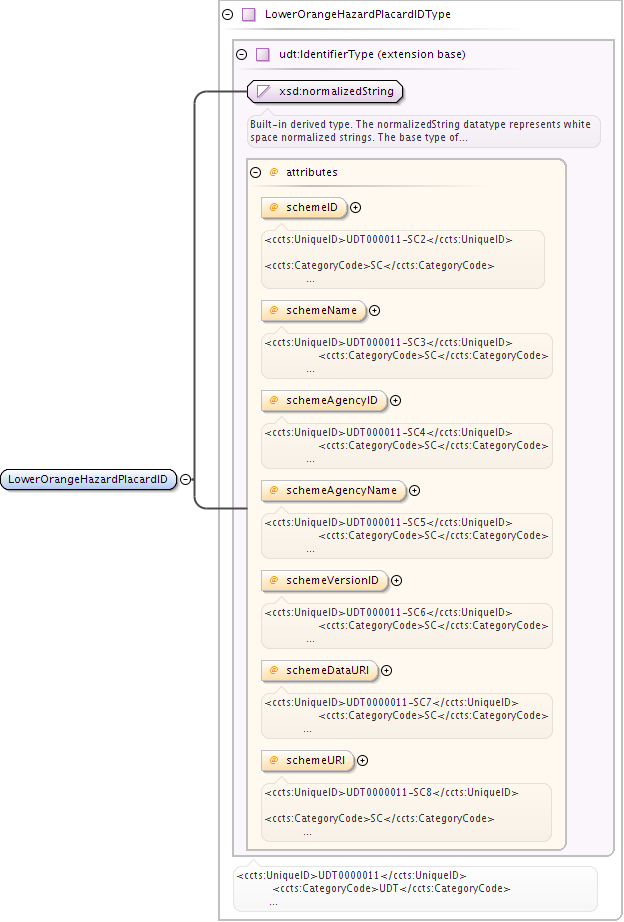Collapse the attributes group
The width and height of the screenshot is (624, 922).
[255, 172]
